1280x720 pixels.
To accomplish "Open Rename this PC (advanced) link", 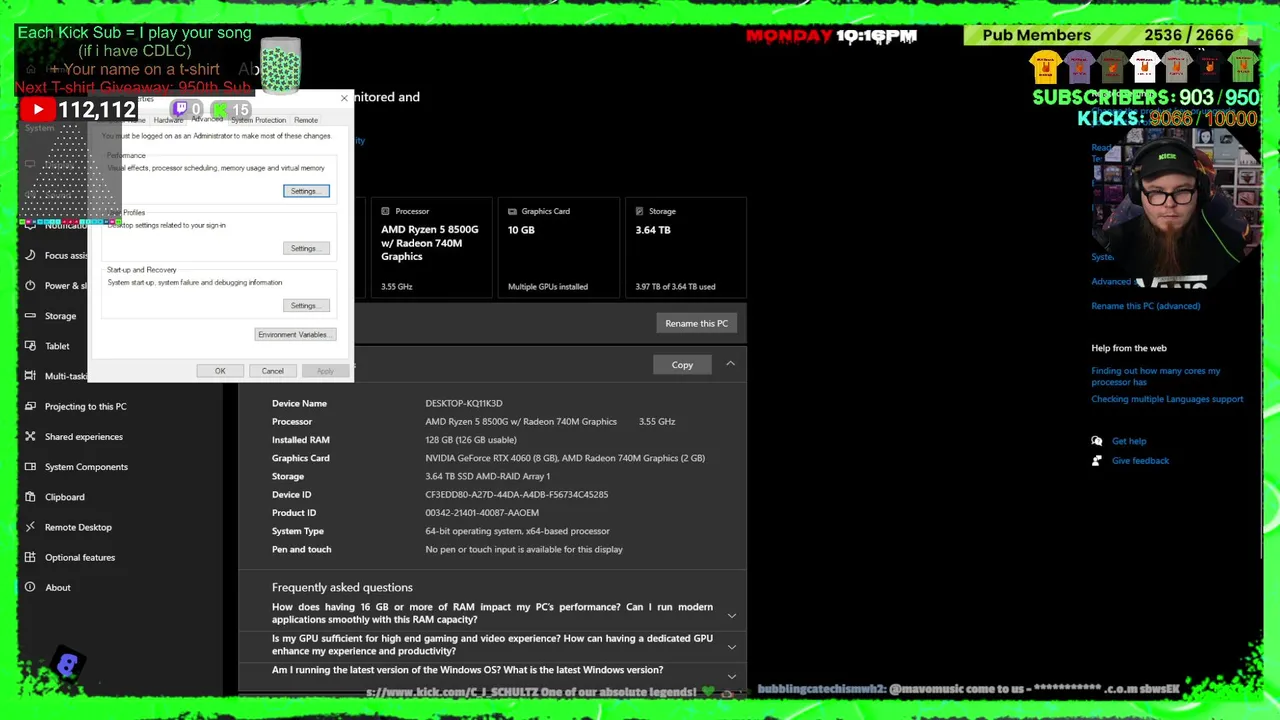I will (x=1146, y=306).
